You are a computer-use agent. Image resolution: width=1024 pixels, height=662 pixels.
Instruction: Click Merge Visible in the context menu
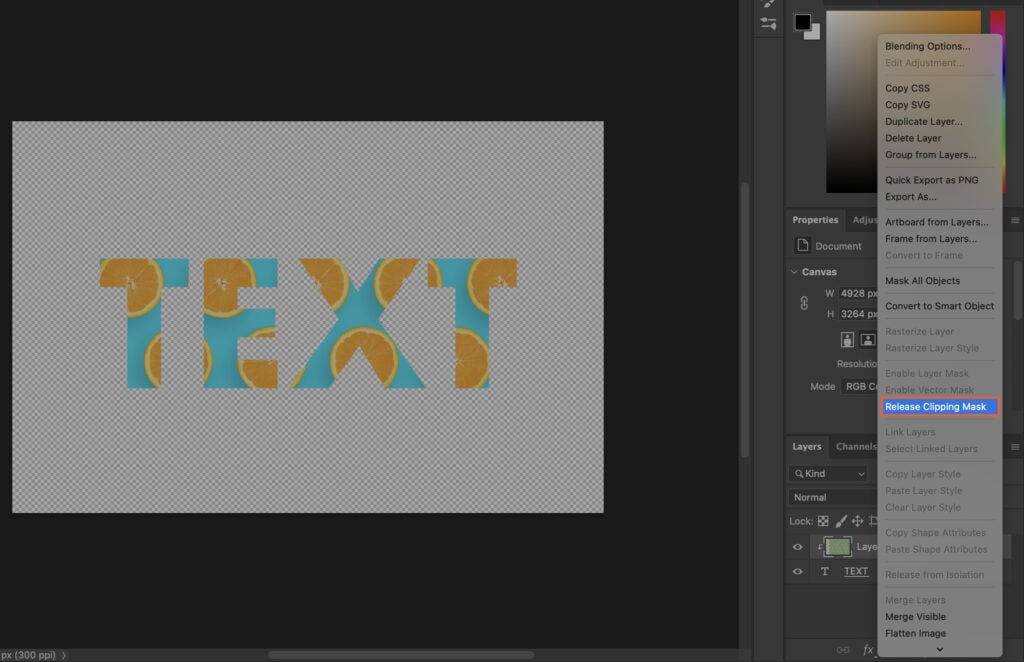(915, 616)
